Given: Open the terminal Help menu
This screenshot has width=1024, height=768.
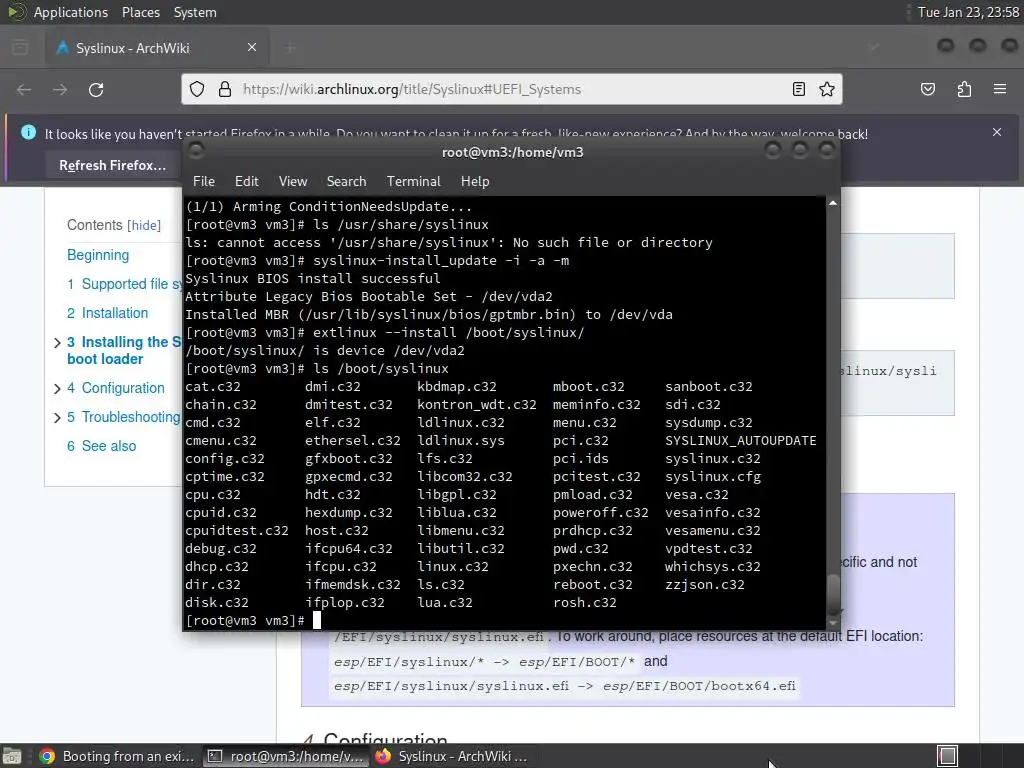Looking at the screenshot, I should (x=475, y=182).
